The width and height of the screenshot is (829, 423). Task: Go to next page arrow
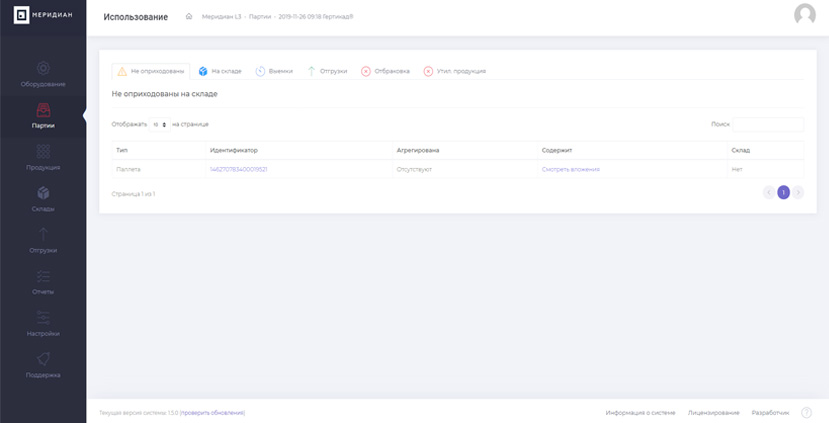click(798, 192)
